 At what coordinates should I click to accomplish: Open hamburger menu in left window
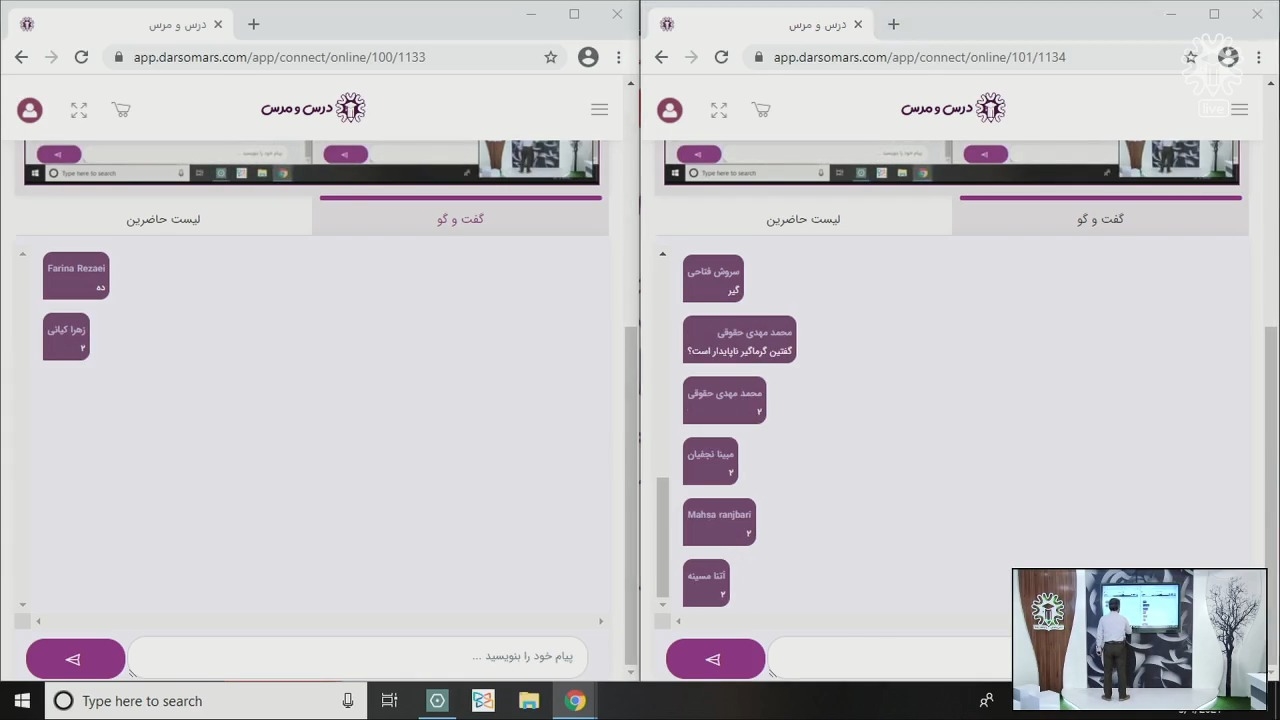point(599,110)
